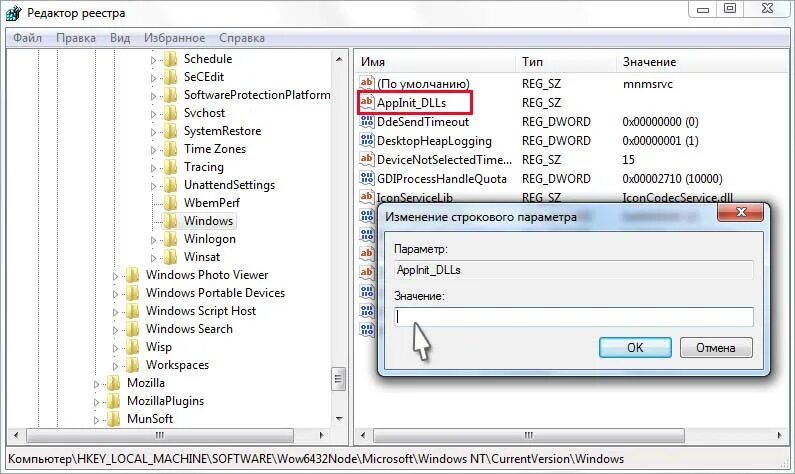Click the Windows Search folder icon

coord(133,329)
